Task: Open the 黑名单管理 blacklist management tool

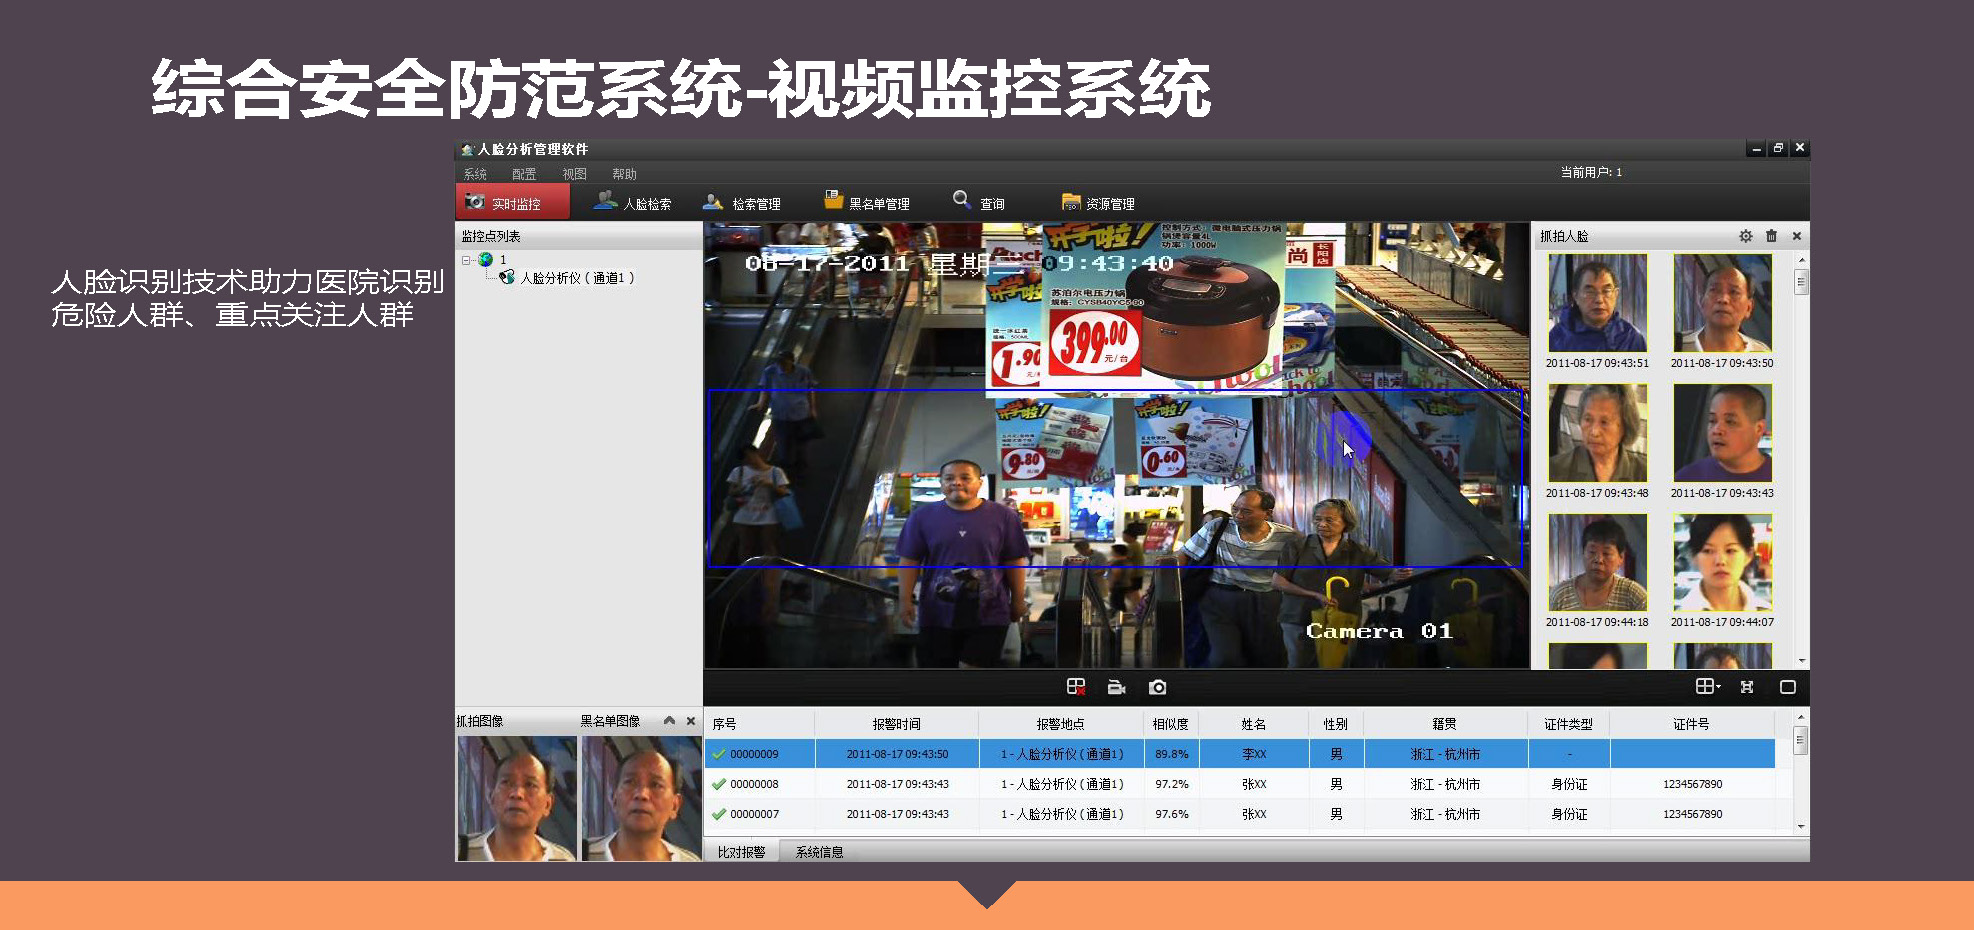Action: tap(867, 202)
